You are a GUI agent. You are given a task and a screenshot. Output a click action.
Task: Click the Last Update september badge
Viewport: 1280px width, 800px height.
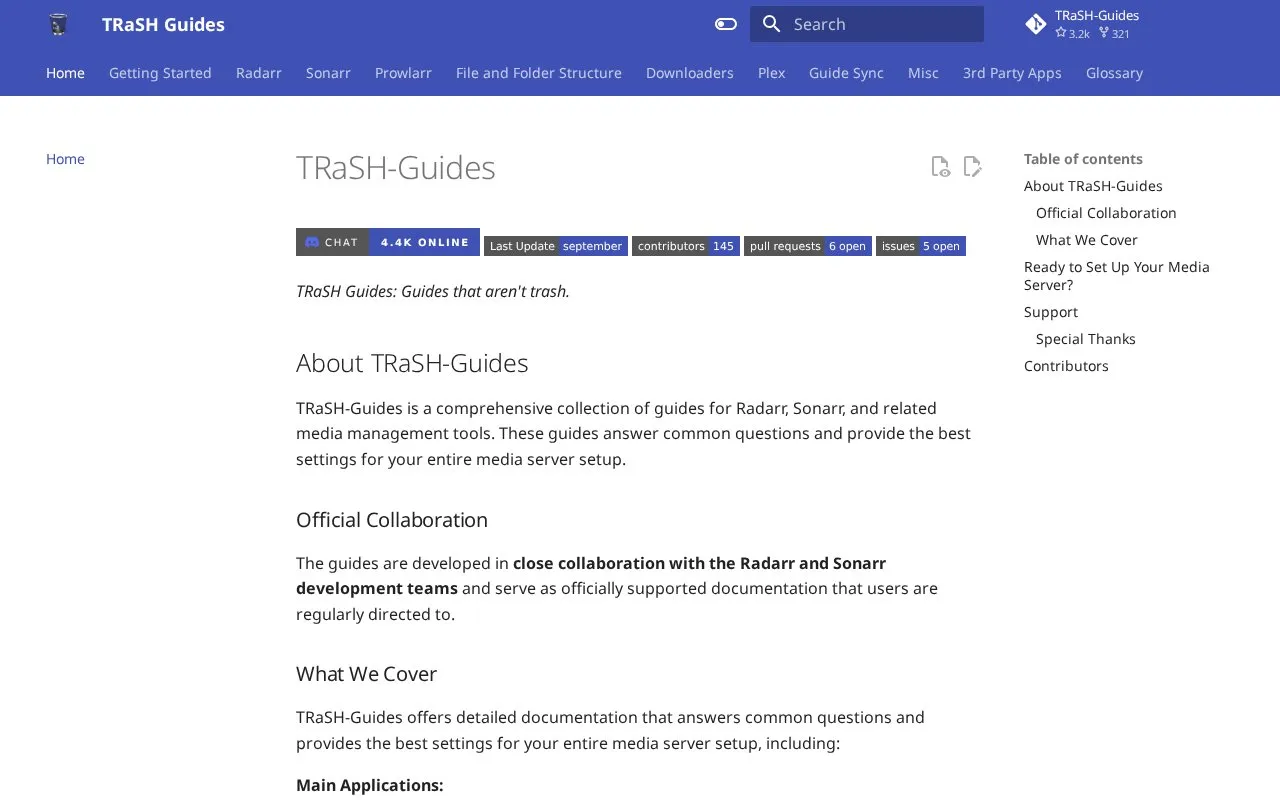[x=556, y=246]
